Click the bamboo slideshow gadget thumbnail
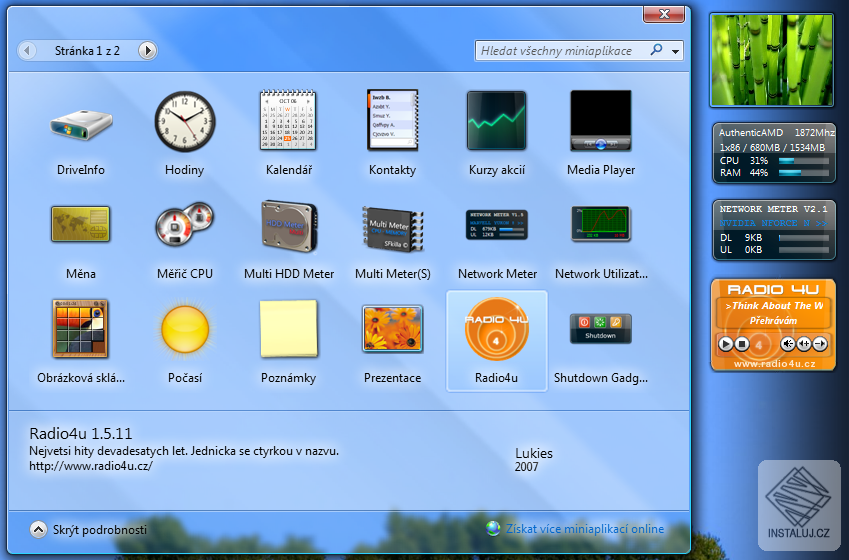Screen dimensions: 849x560 [x=770, y=60]
